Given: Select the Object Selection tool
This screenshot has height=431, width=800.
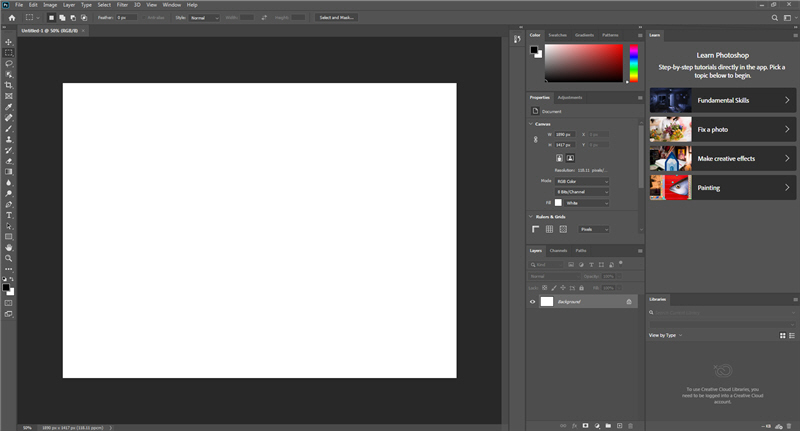Looking at the screenshot, I should click(x=9, y=74).
